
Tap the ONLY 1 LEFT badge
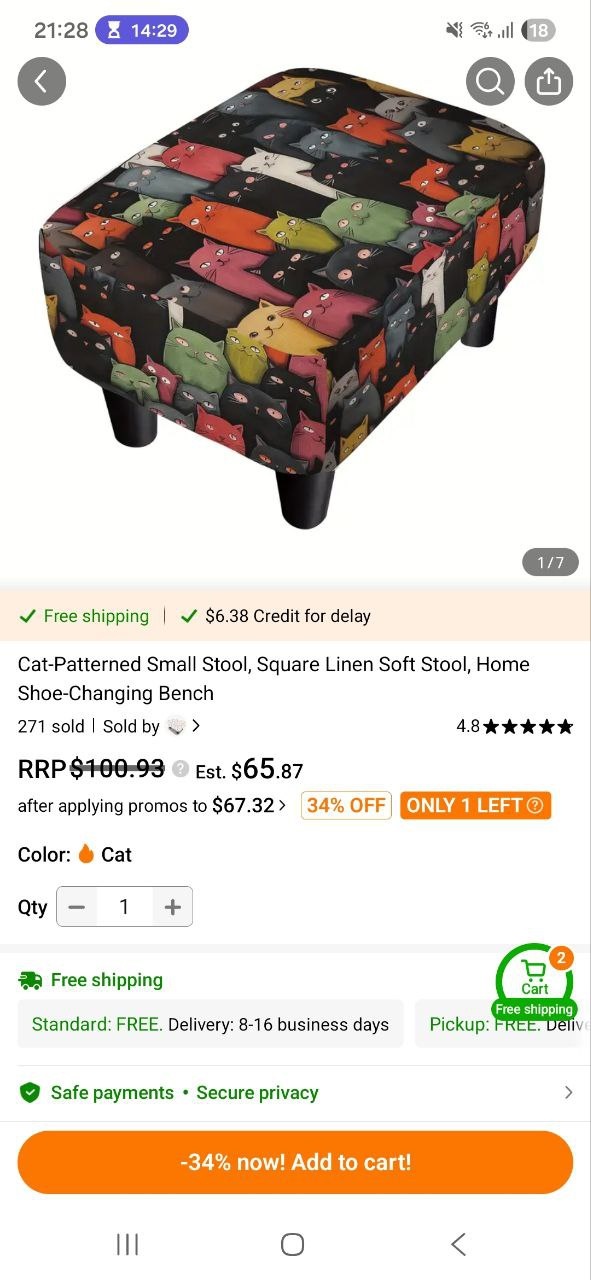(x=475, y=805)
